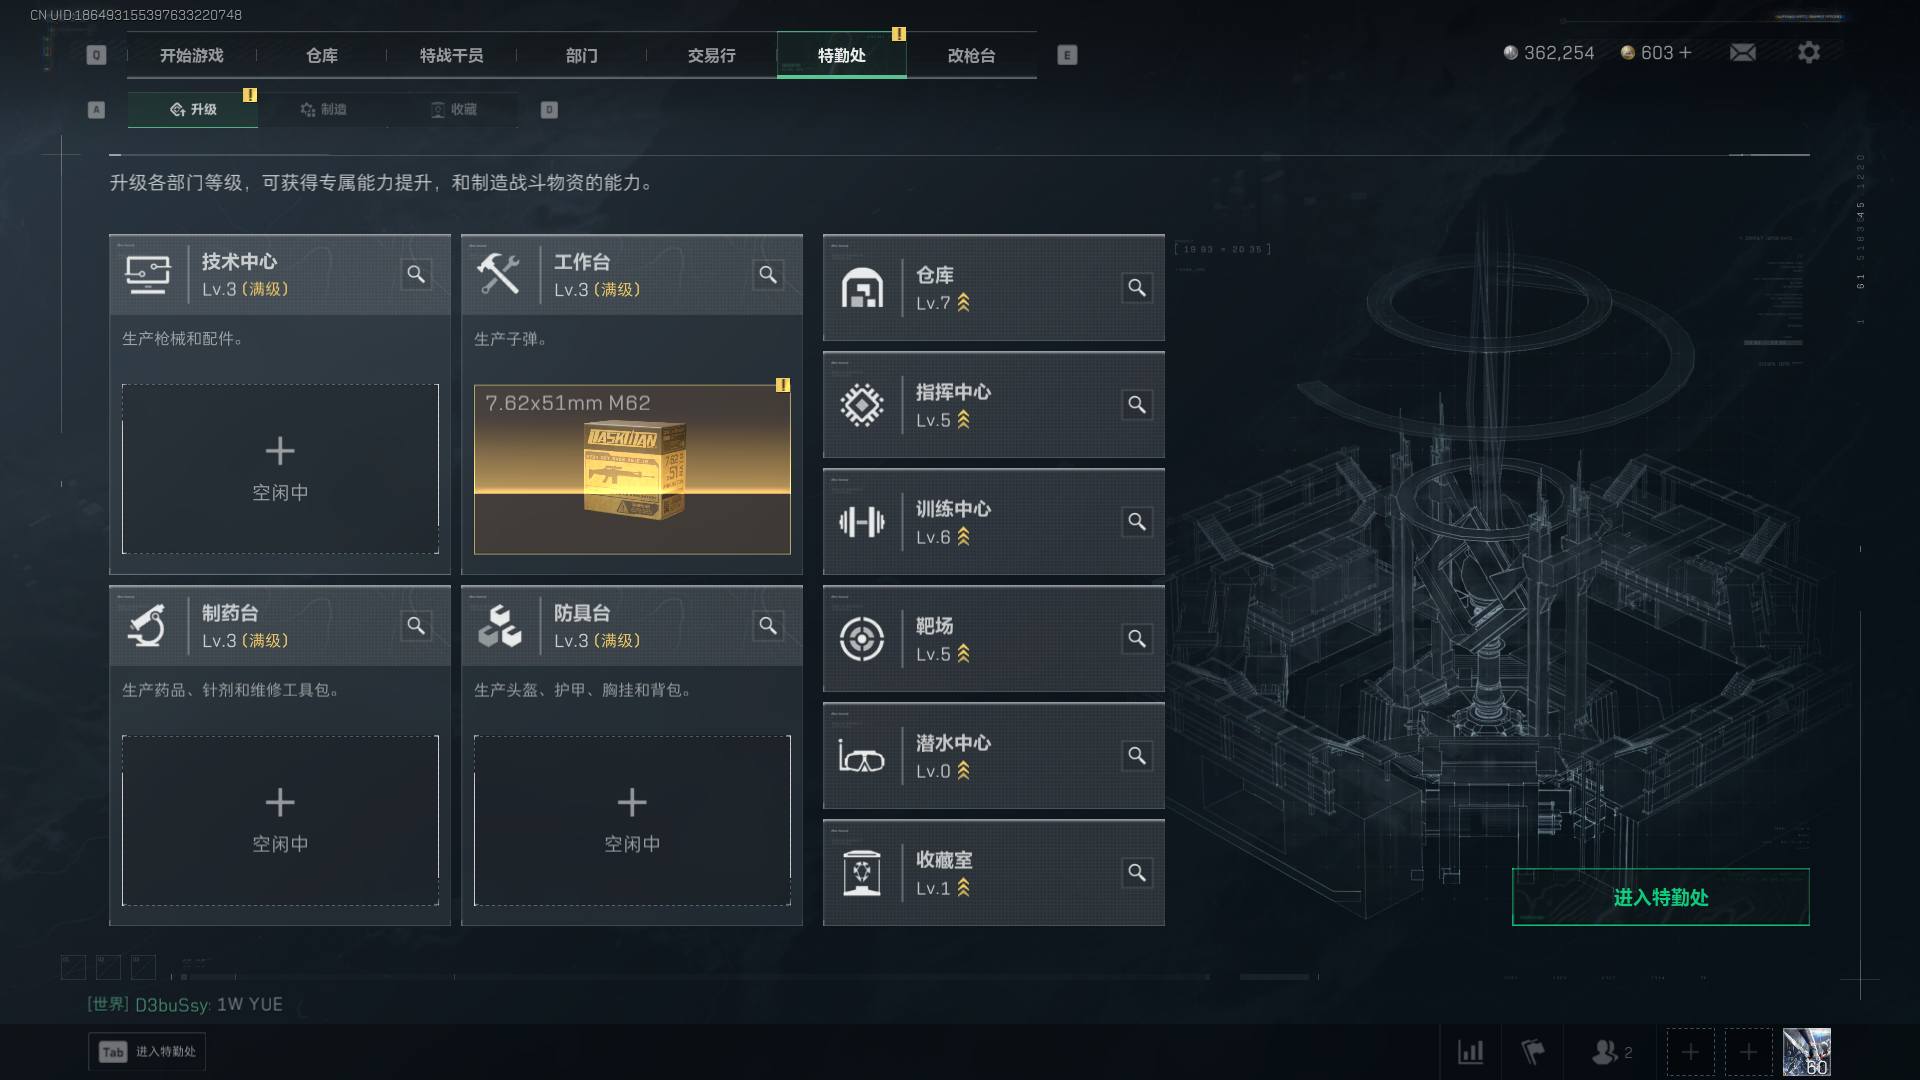Open the mail envelope icon

(x=1743, y=52)
